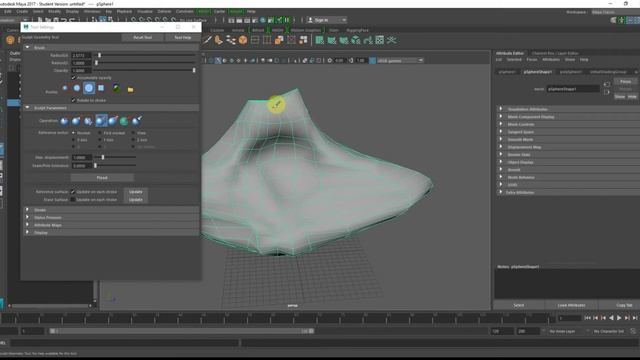Click the orange polygon sphere shelf icon

(243, 40)
